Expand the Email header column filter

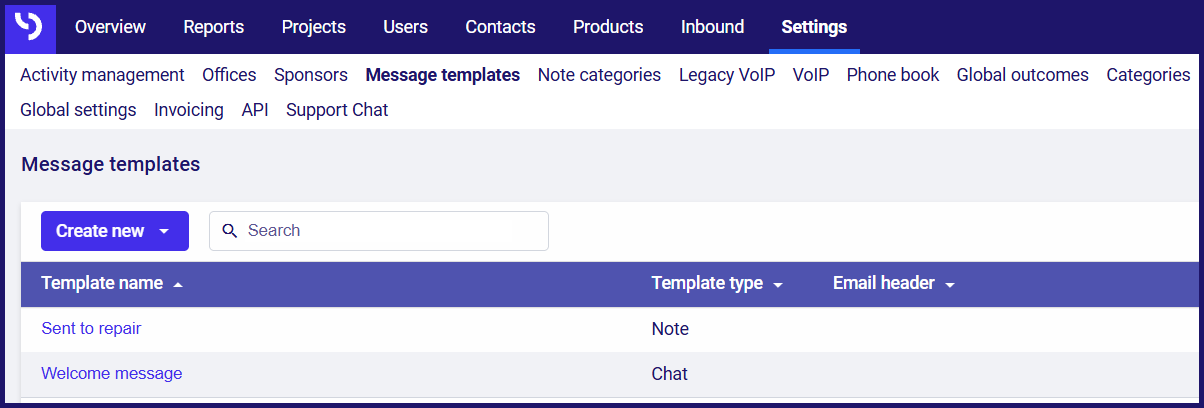(949, 285)
